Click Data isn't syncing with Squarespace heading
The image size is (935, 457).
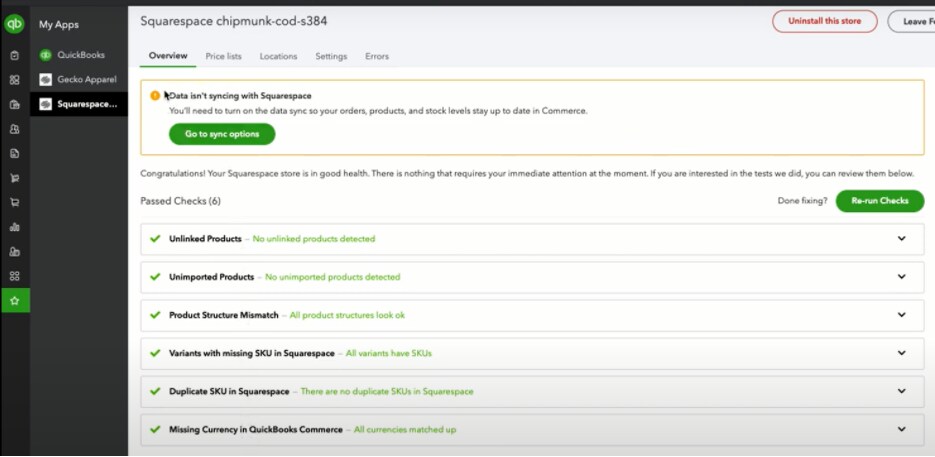pos(240,95)
